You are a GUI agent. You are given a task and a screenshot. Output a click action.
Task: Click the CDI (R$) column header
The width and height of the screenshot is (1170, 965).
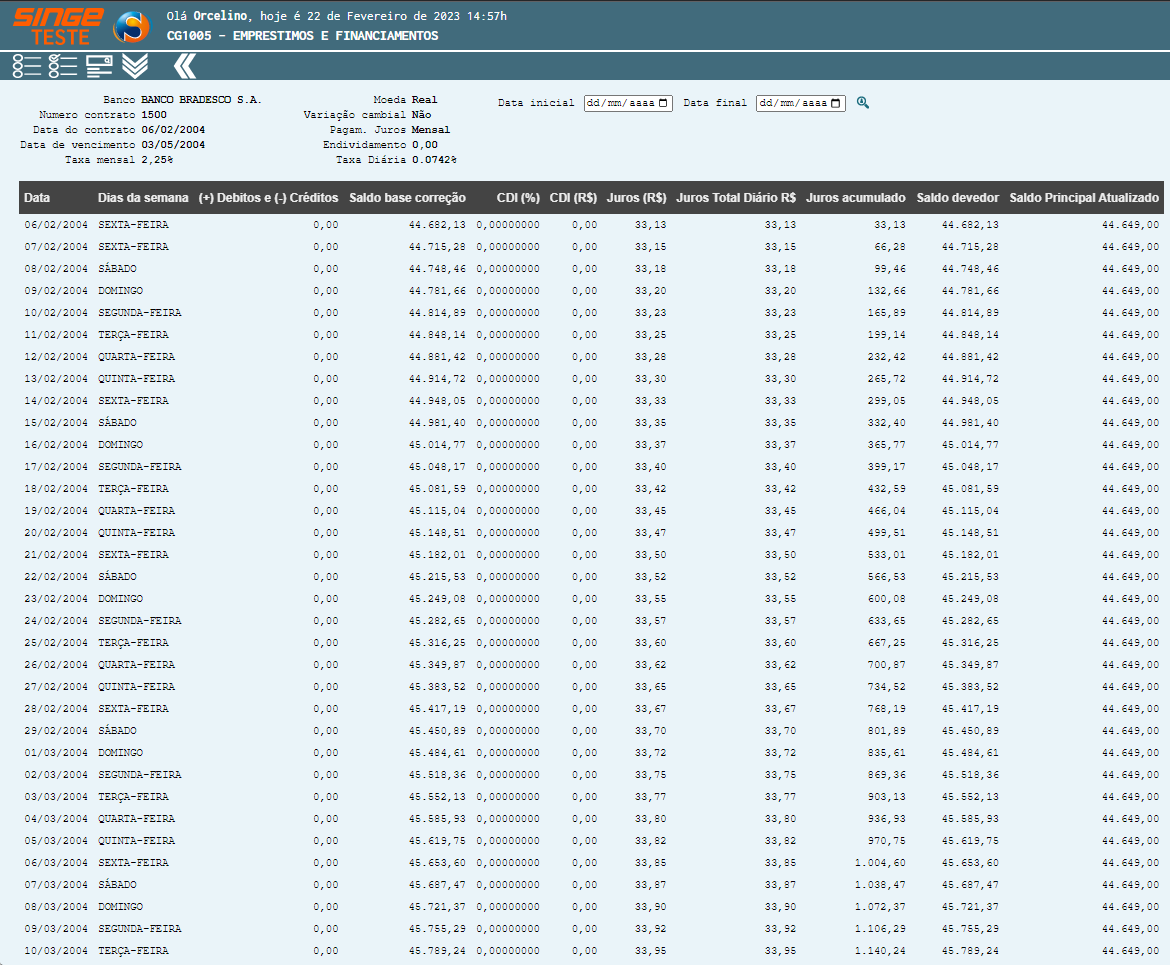pyautogui.click(x=573, y=198)
